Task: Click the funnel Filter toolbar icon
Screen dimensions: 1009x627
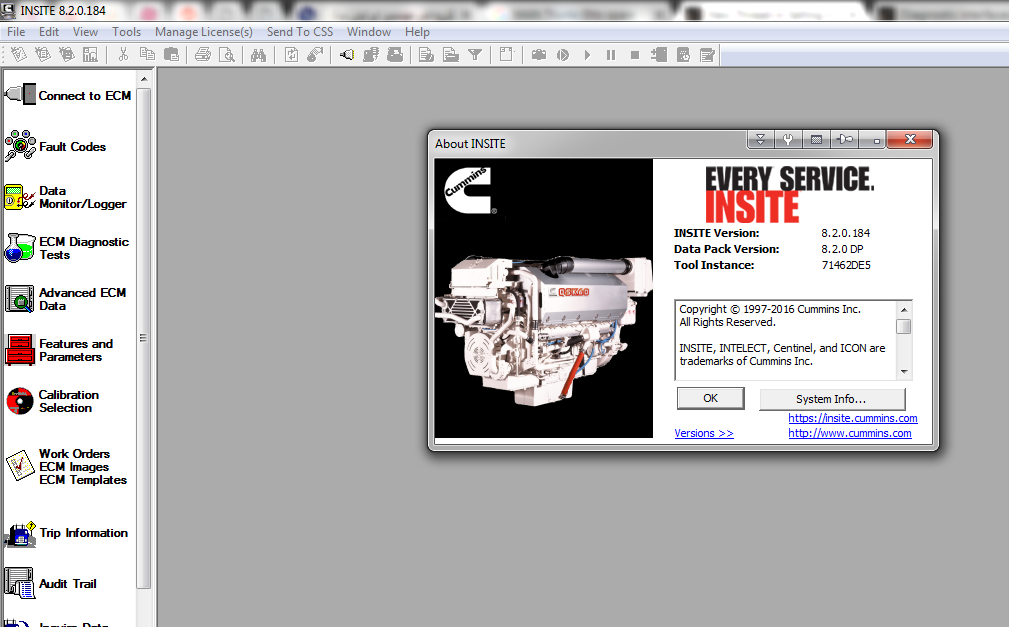Action: (475, 55)
